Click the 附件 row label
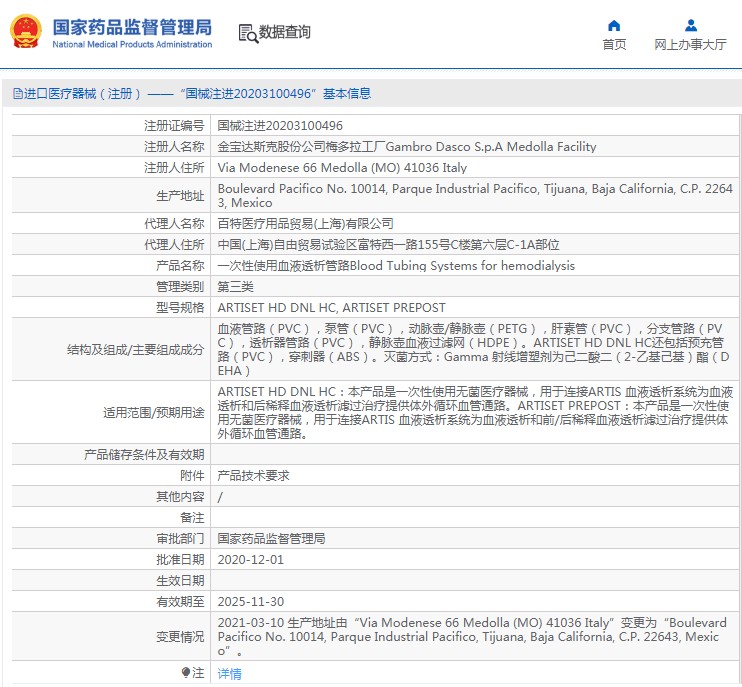Image resolution: width=742 pixels, height=687 pixels. click(x=192, y=476)
